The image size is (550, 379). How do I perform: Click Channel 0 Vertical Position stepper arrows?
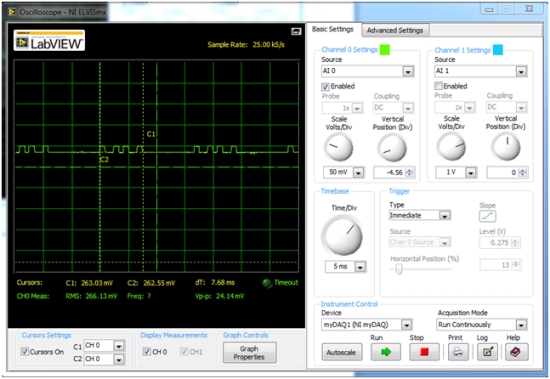pyautogui.click(x=409, y=173)
